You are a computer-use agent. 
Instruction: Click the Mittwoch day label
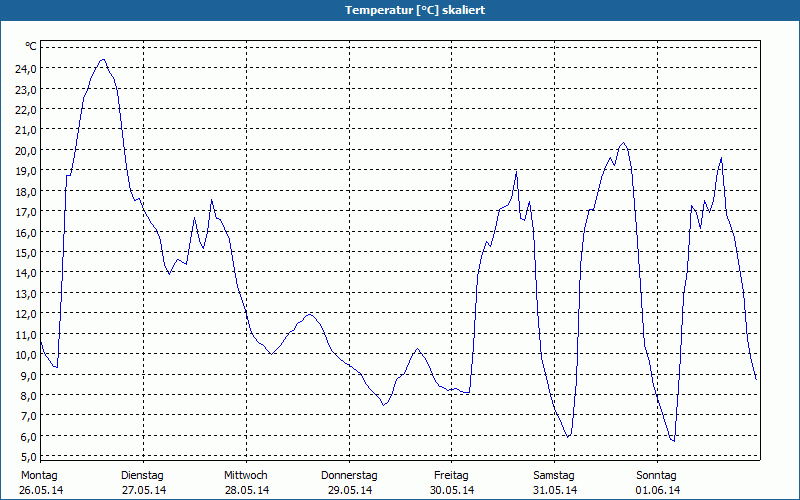[246, 476]
